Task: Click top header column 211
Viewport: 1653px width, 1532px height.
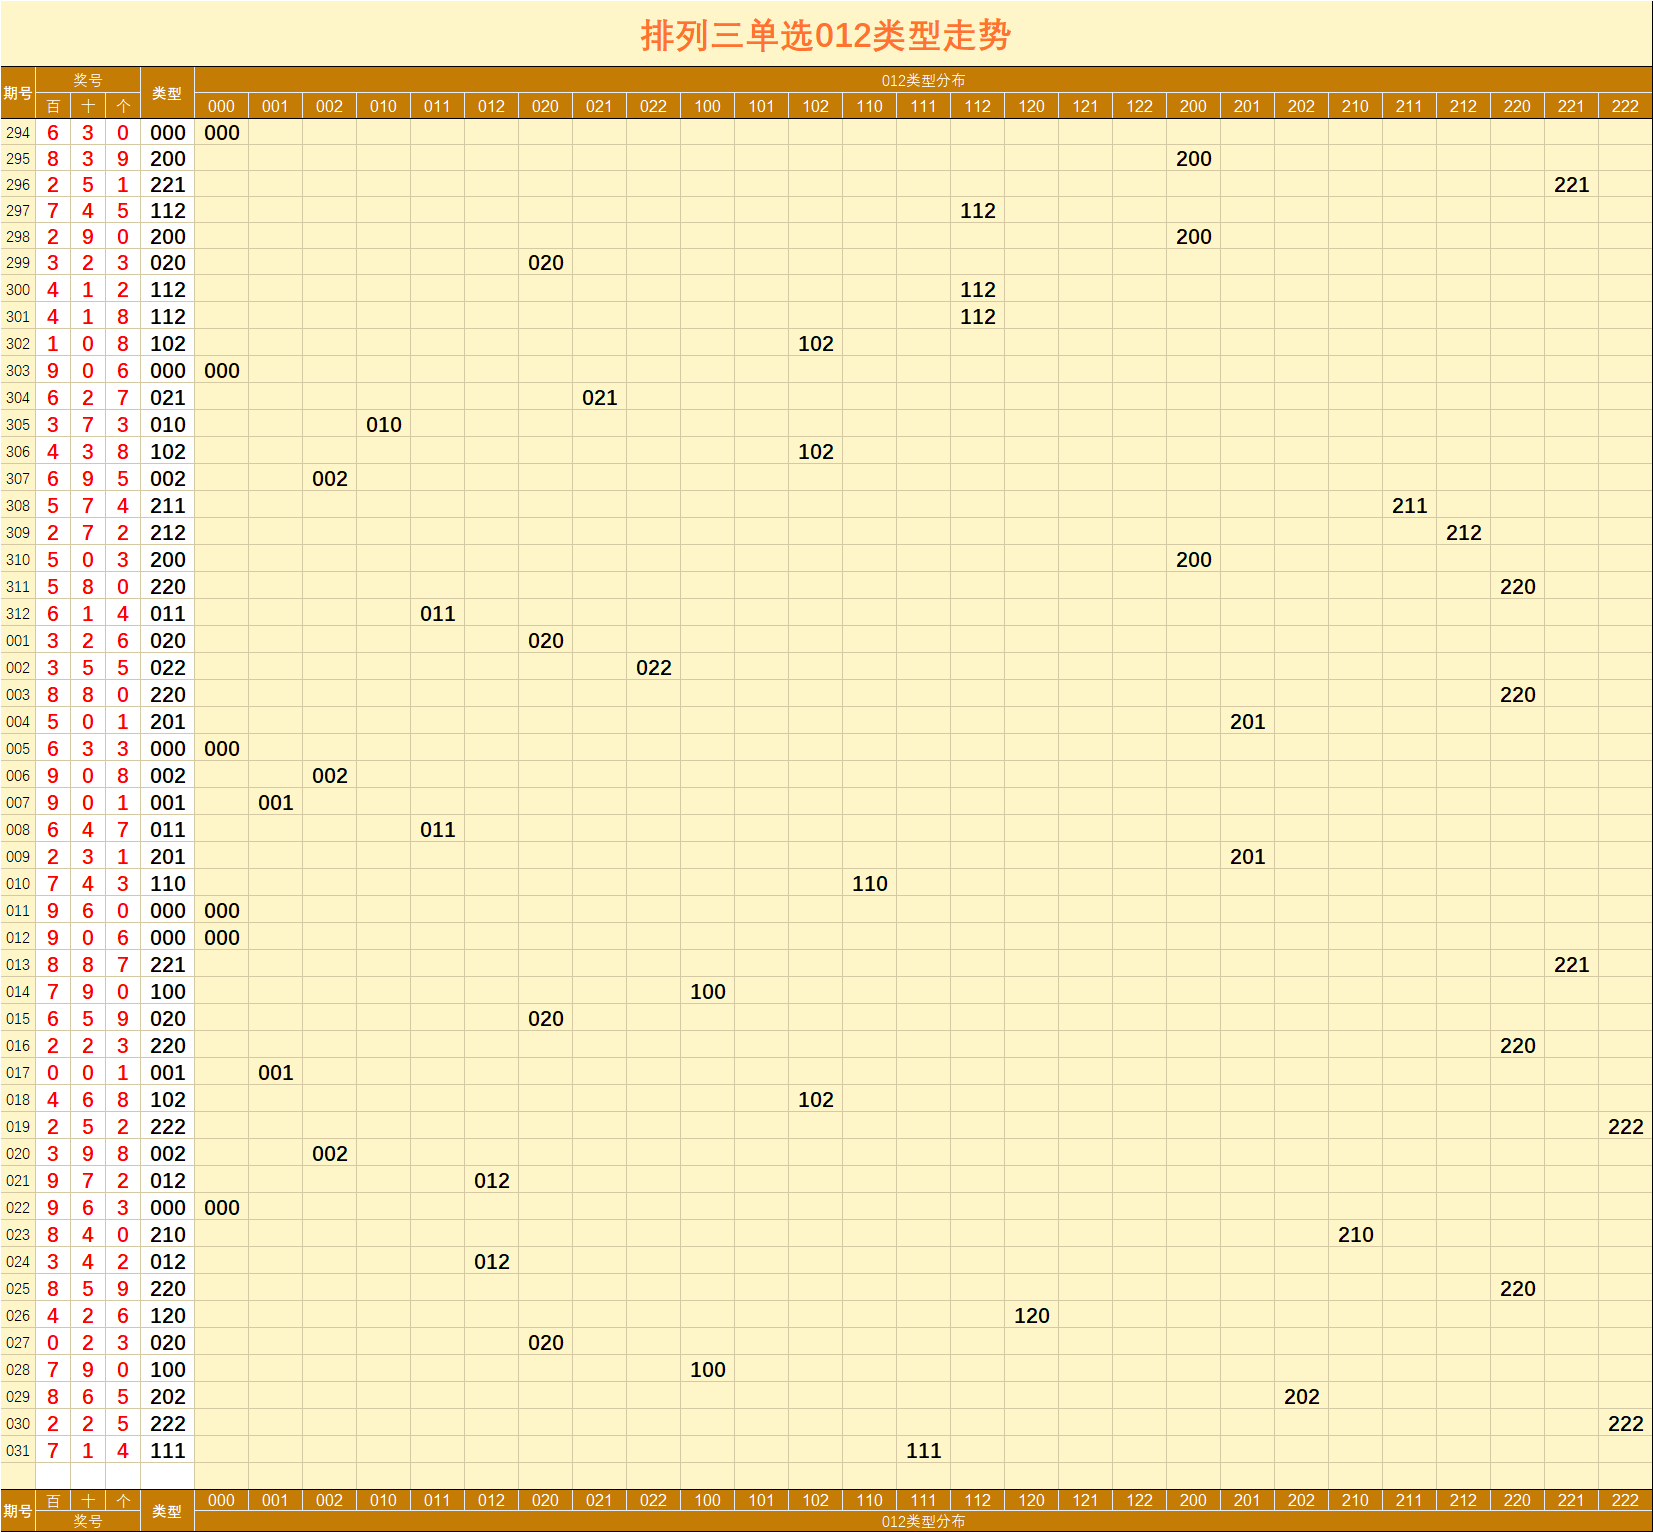Action: pyautogui.click(x=1409, y=106)
